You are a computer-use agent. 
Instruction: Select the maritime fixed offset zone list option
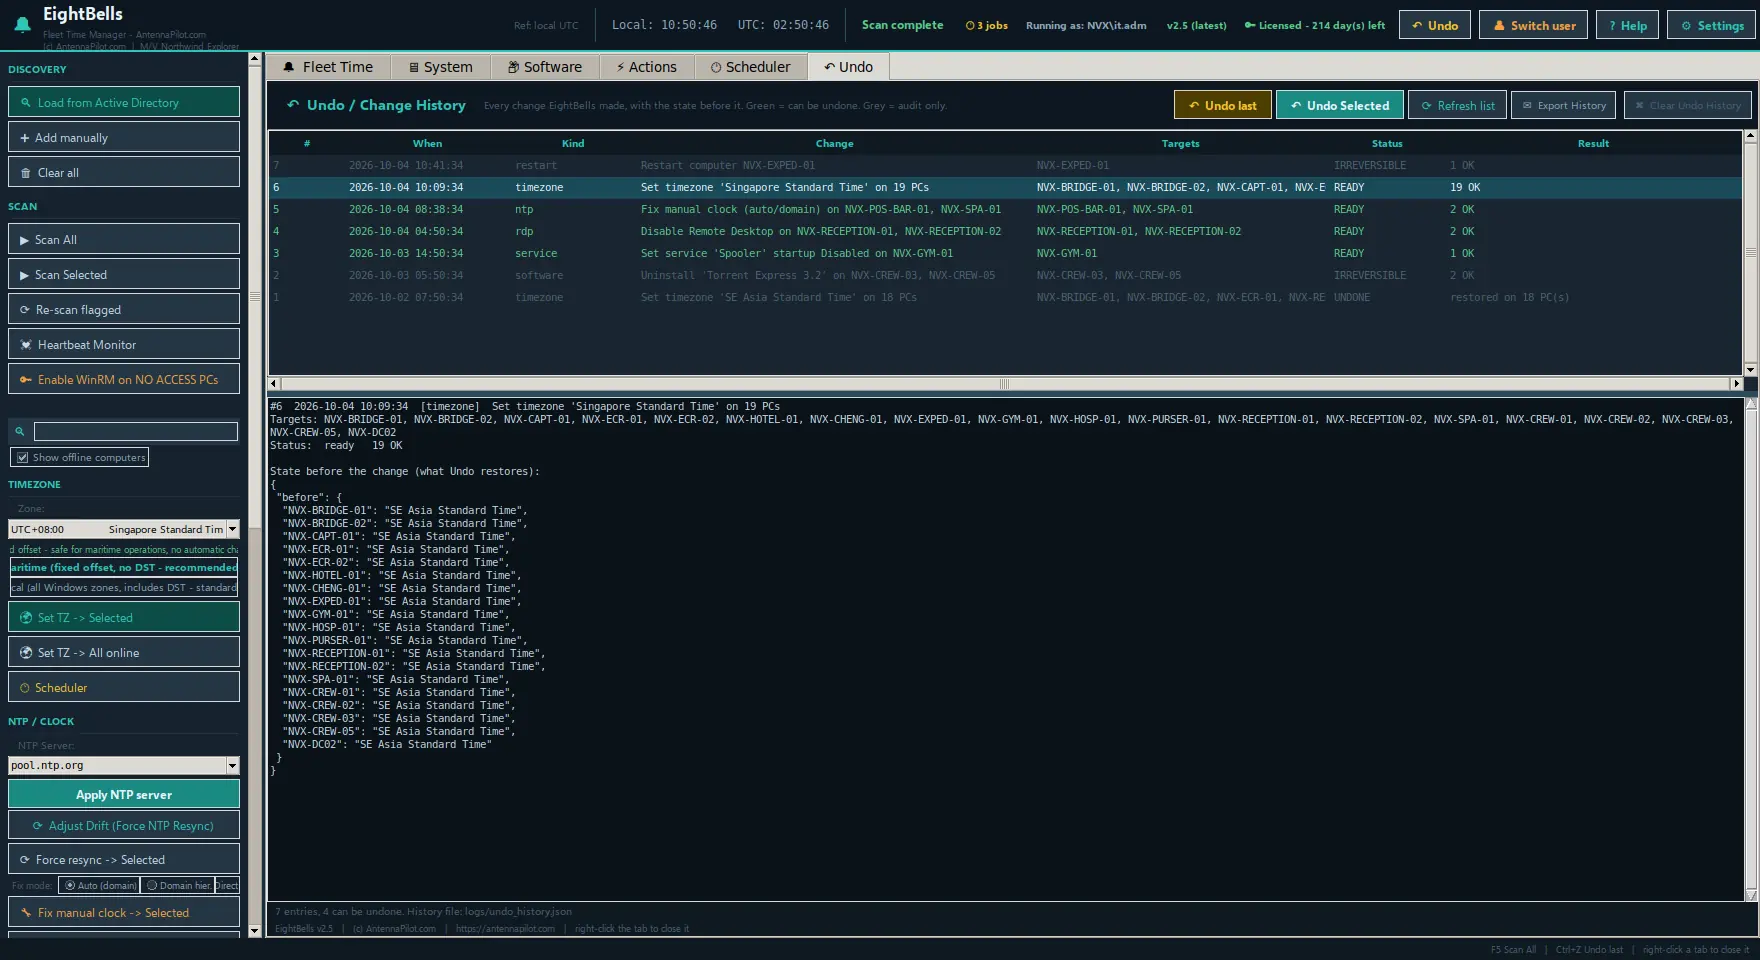[124, 568]
